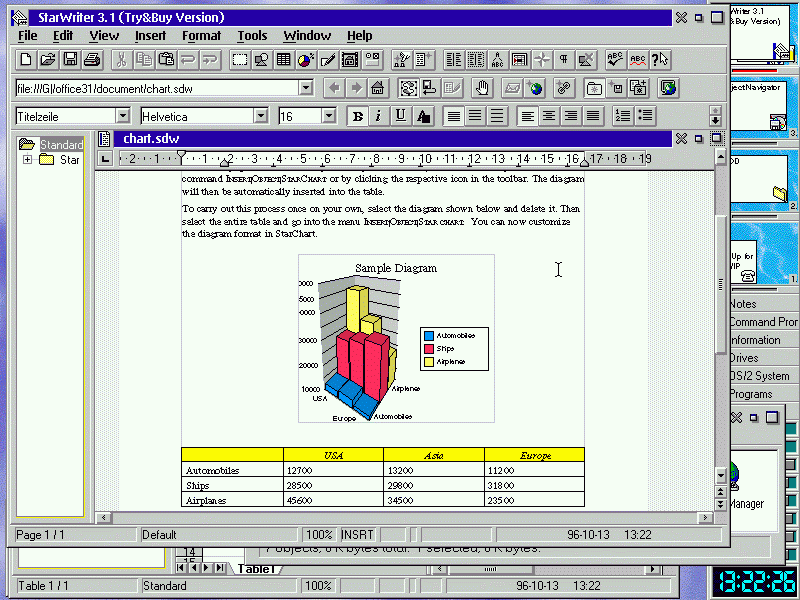Viewport: 800px width, 600px height.
Task: Toggle auto spellcheck with the red underline ABC icon
Action: click(638, 60)
